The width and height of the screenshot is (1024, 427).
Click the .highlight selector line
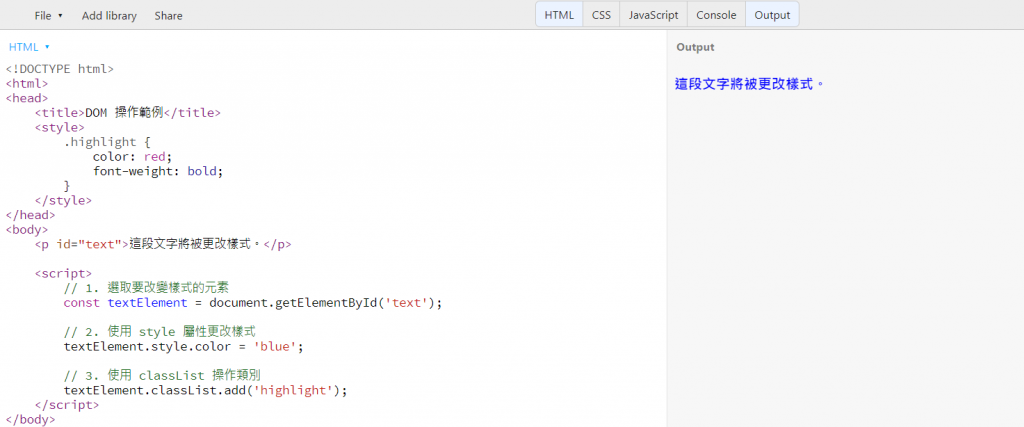point(107,142)
